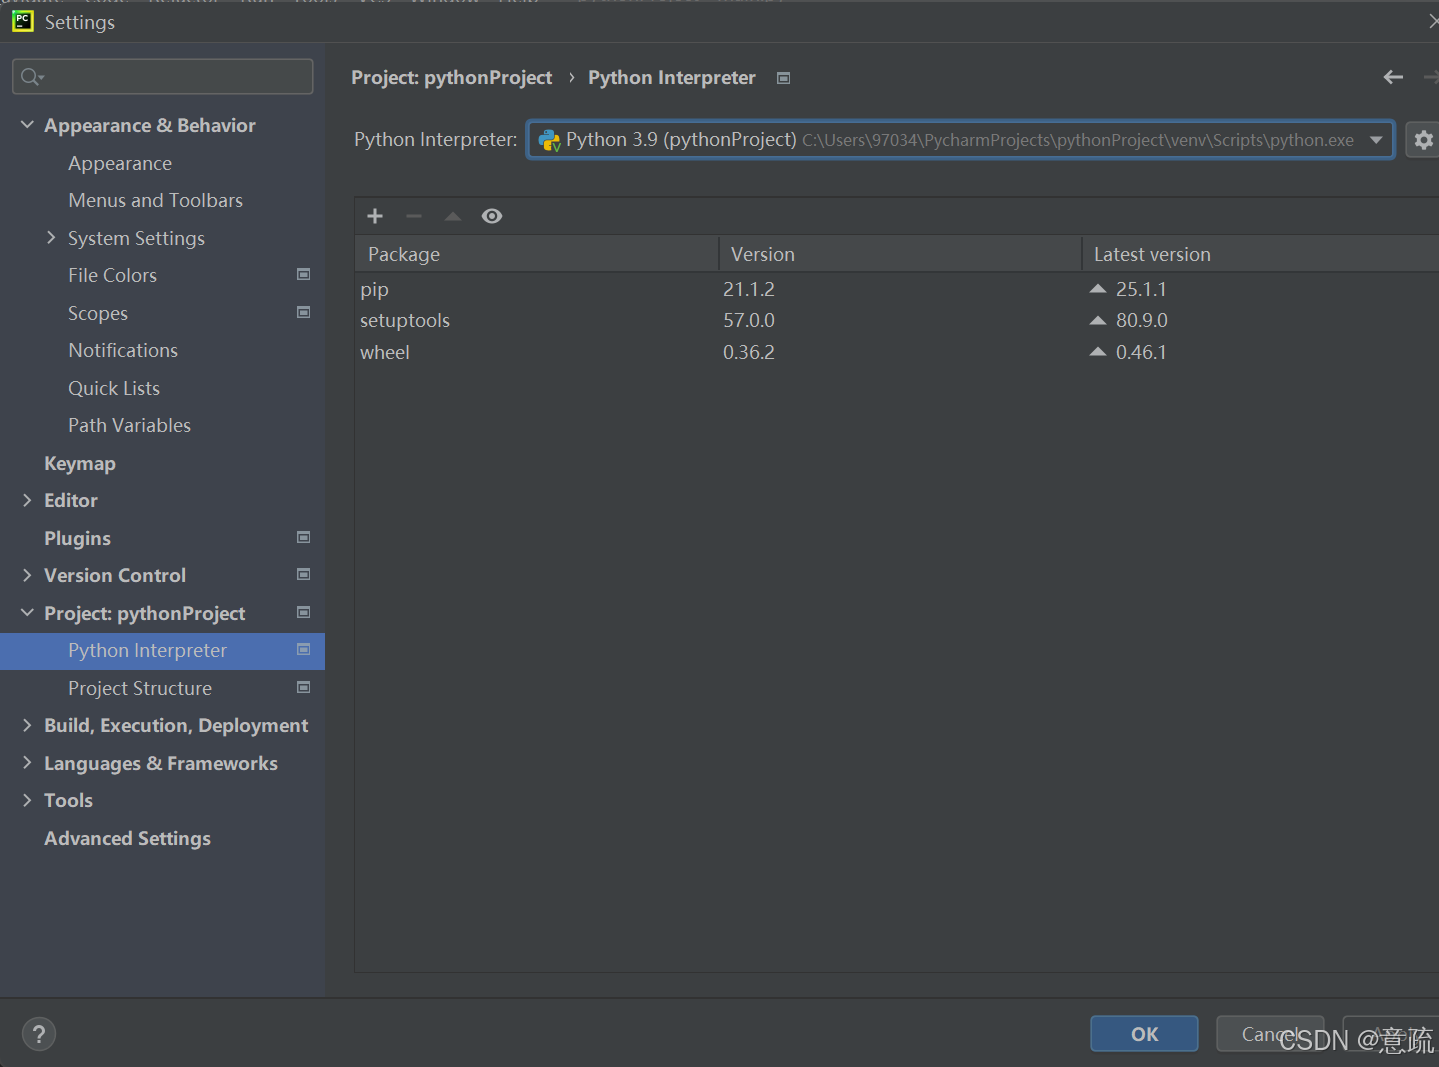Sort by Package column header
This screenshot has height=1067, width=1439.
[537, 254]
